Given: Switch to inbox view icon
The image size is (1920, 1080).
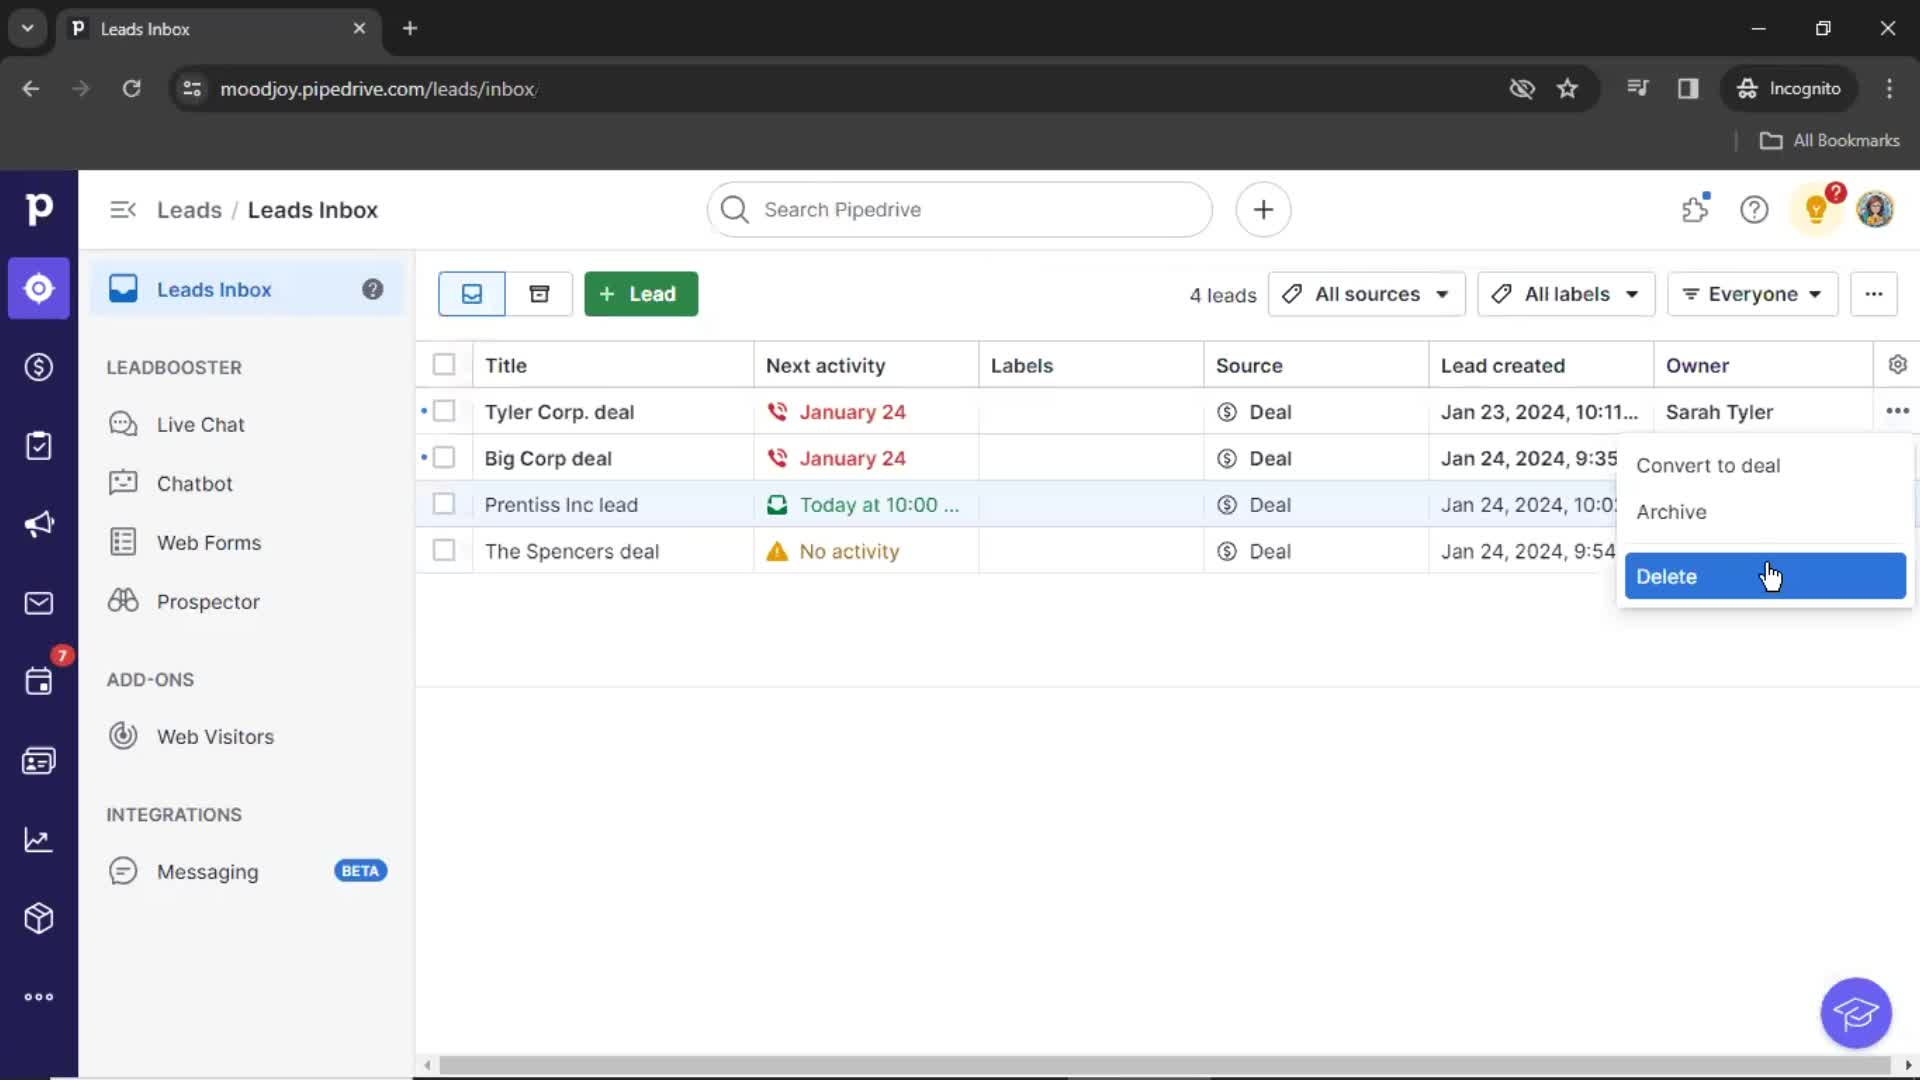Looking at the screenshot, I should 471,294.
